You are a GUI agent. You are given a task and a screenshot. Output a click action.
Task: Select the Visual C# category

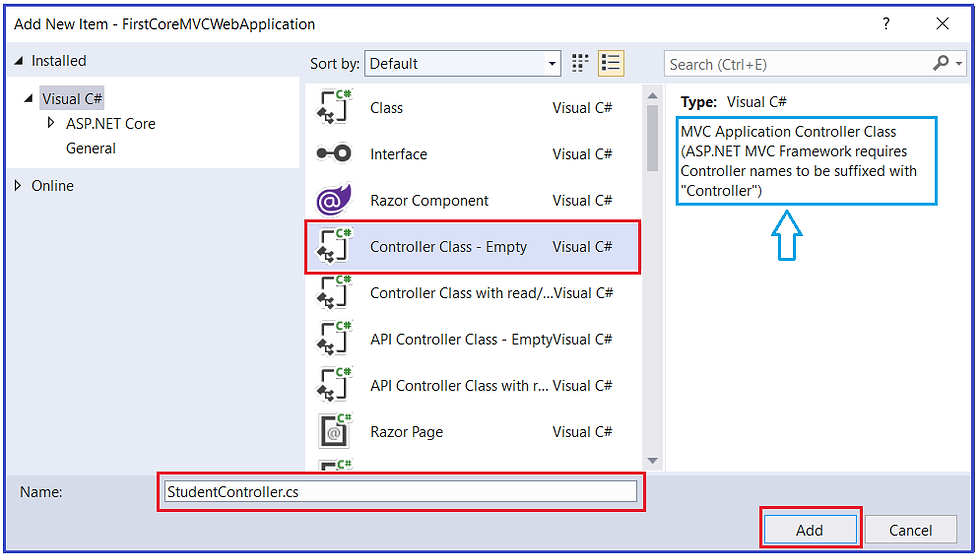click(x=72, y=99)
